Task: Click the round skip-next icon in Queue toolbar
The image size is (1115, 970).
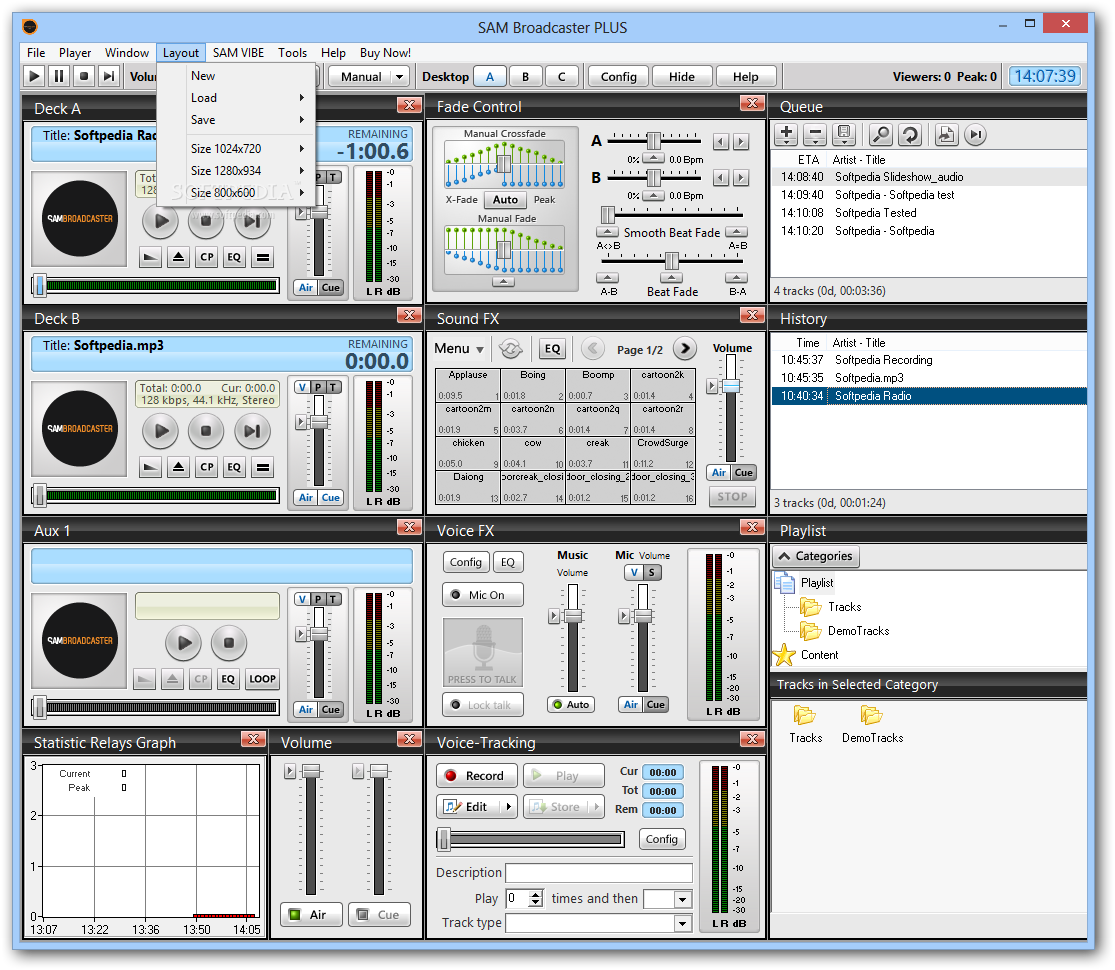Action: click(976, 134)
